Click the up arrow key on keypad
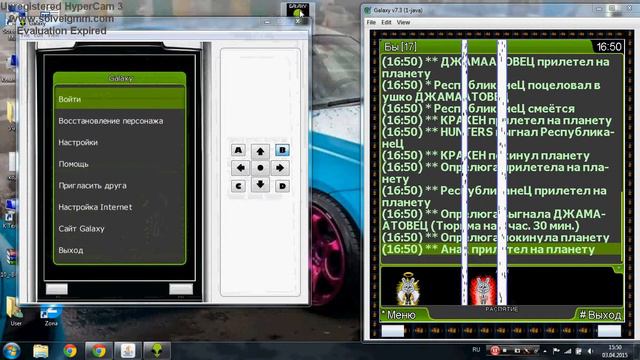 coord(260,151)
